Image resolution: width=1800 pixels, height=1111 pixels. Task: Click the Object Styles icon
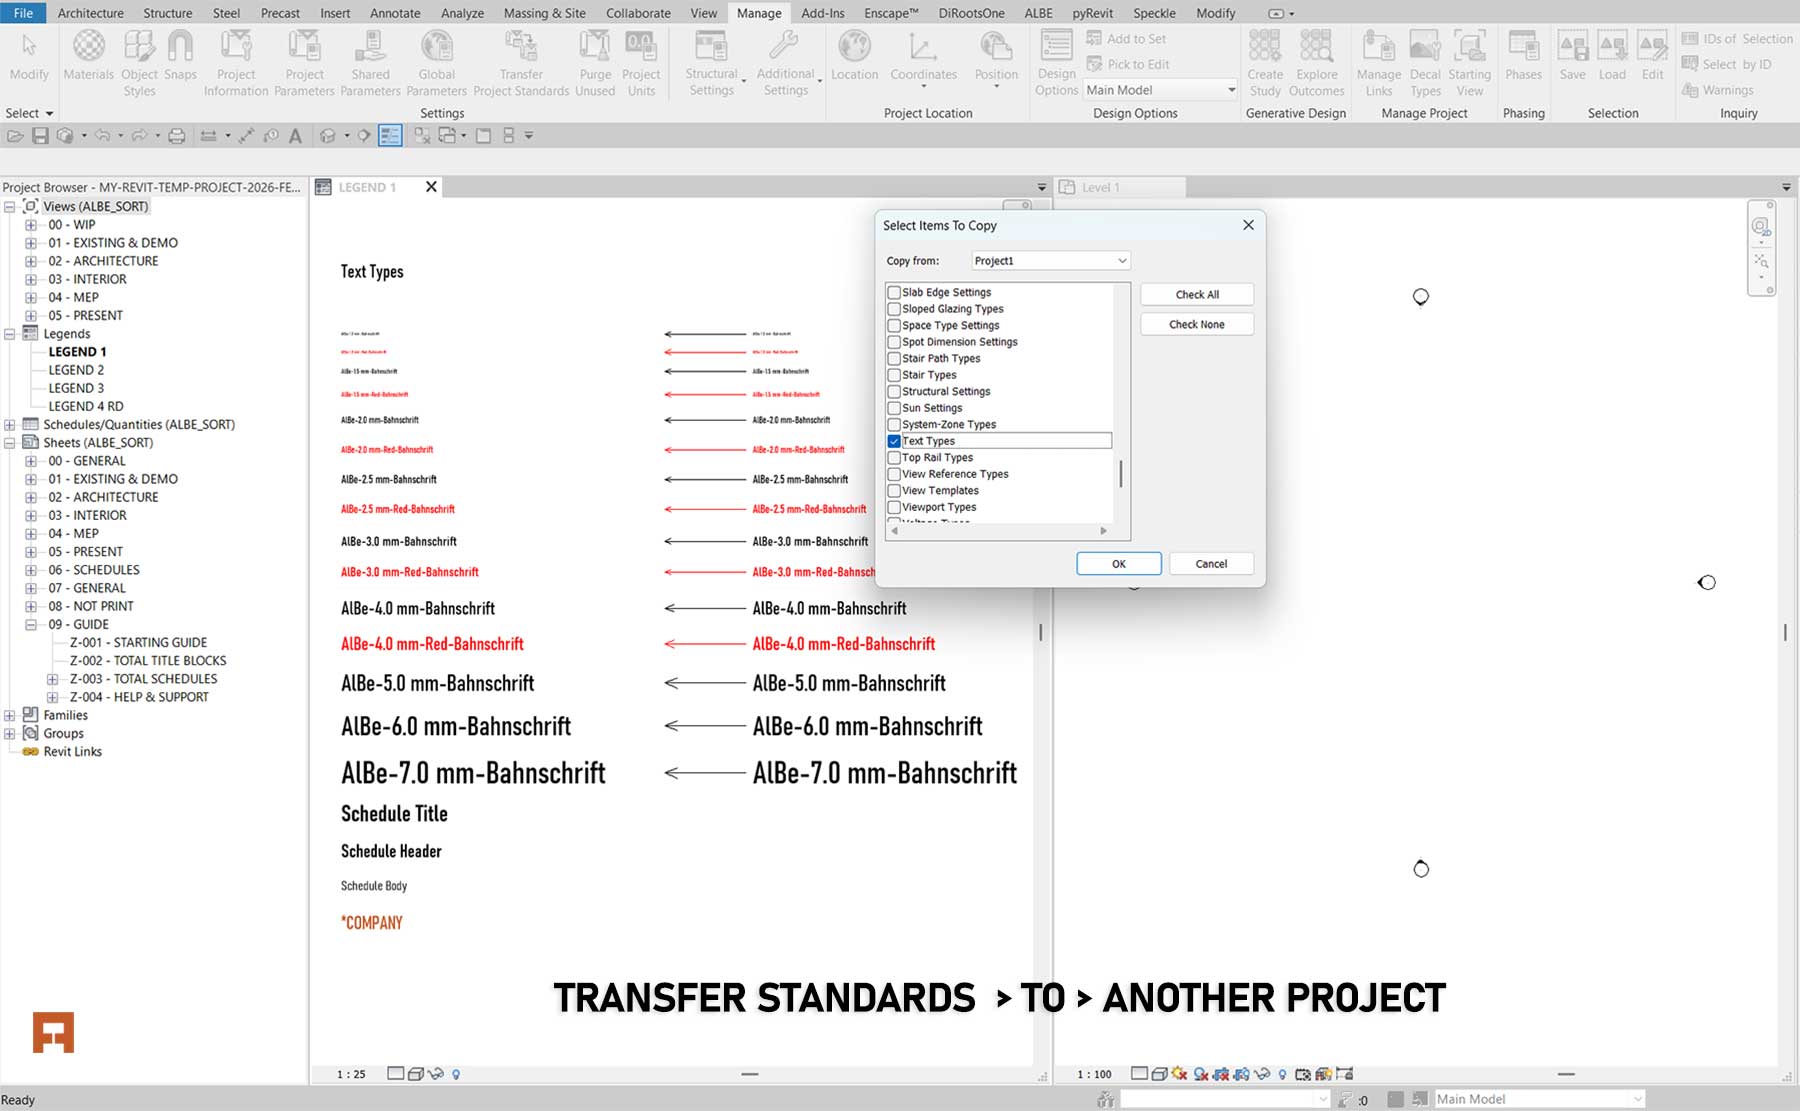click(139, 60)
